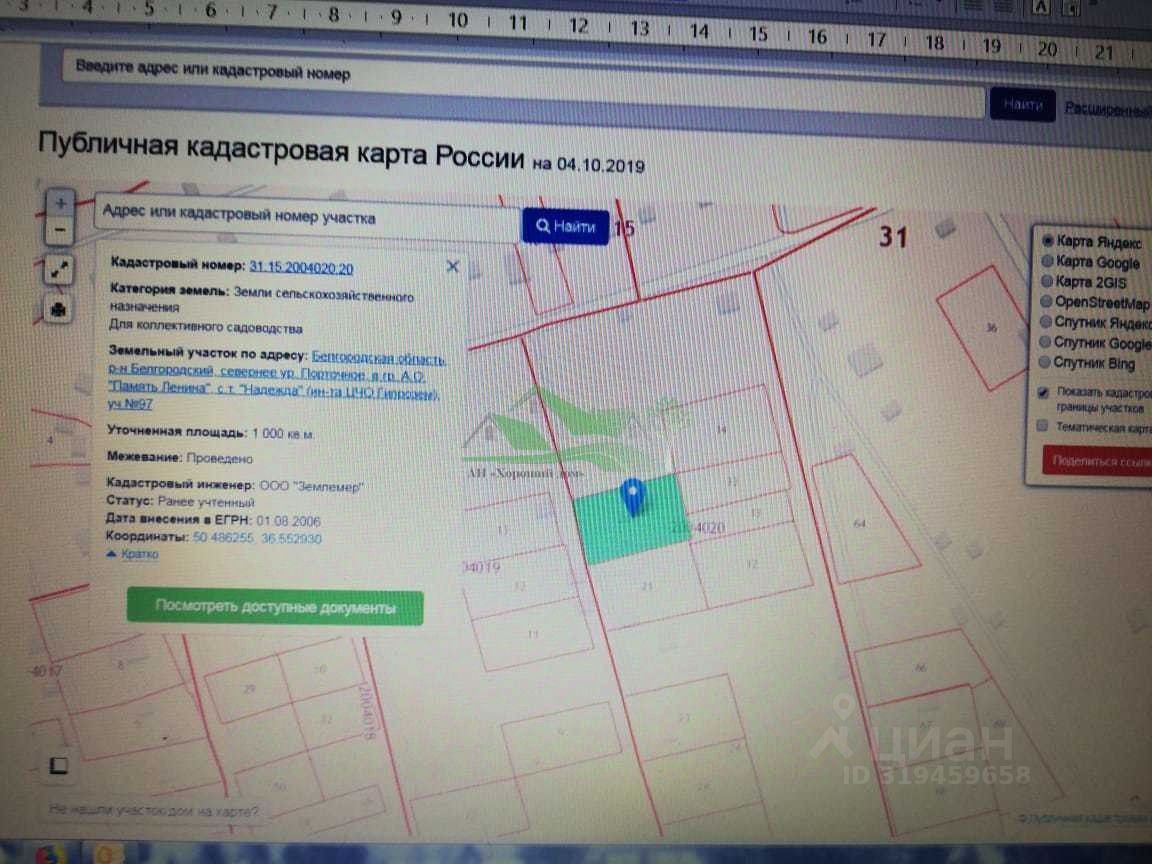Click the 'Проведено' survey value
This screenshot has width=1152, height=864.
point(220,458)
